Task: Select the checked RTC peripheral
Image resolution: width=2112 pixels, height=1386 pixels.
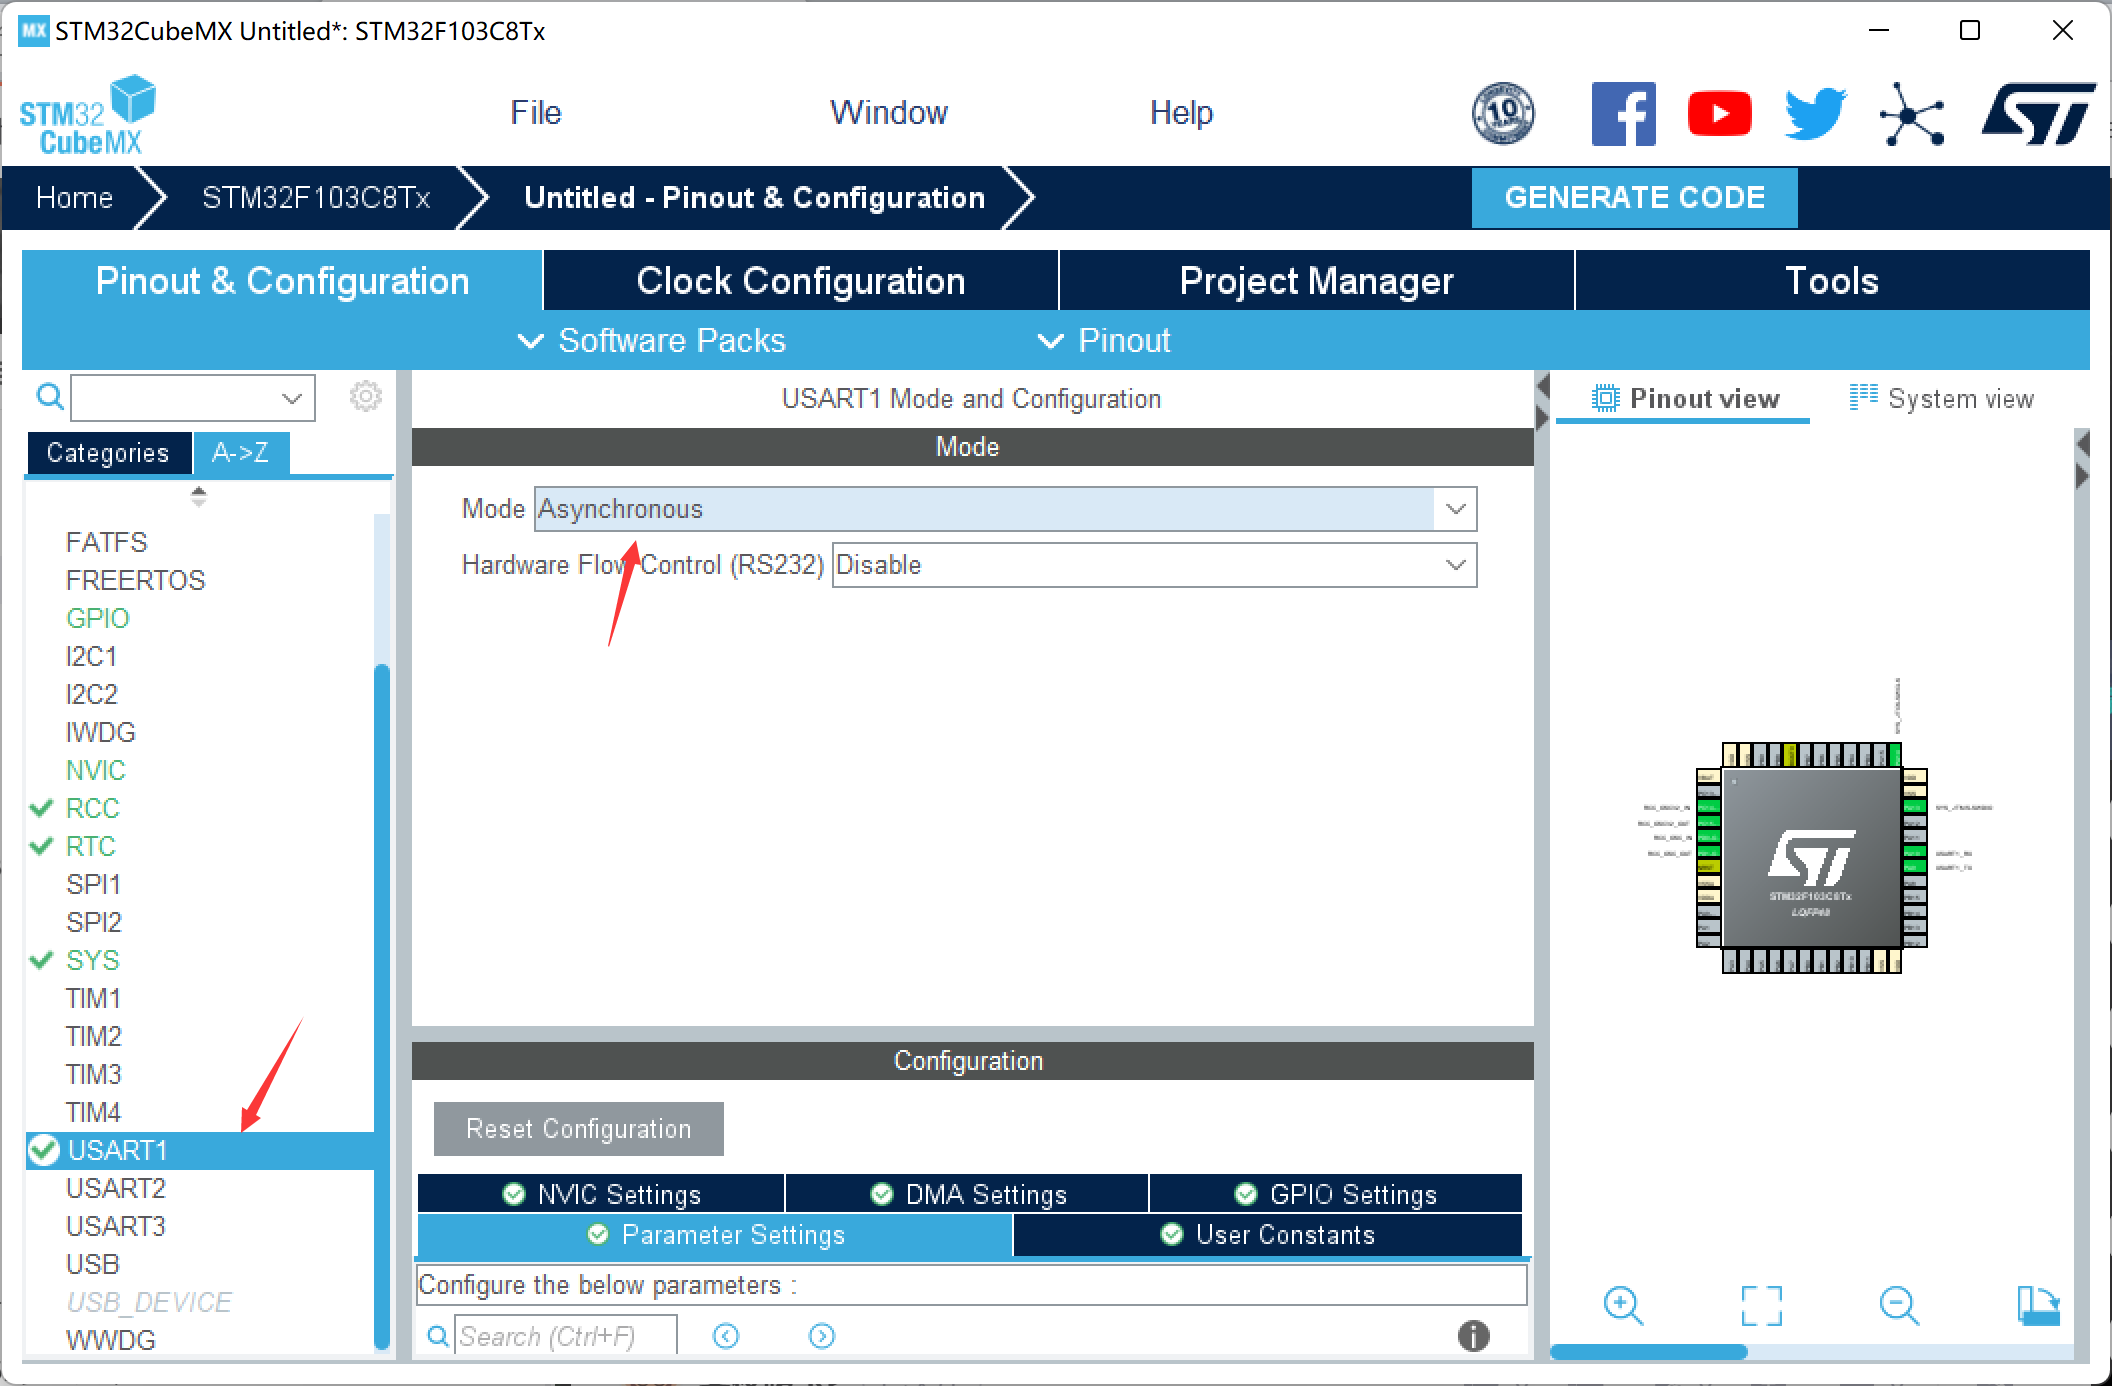Action: [x=91, y=846]
